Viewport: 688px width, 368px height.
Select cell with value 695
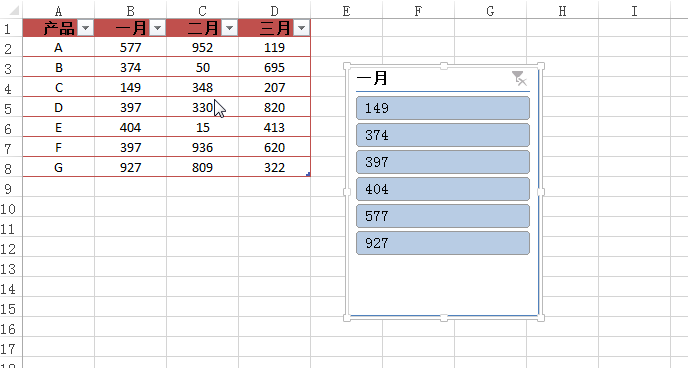tap(274, 67)
